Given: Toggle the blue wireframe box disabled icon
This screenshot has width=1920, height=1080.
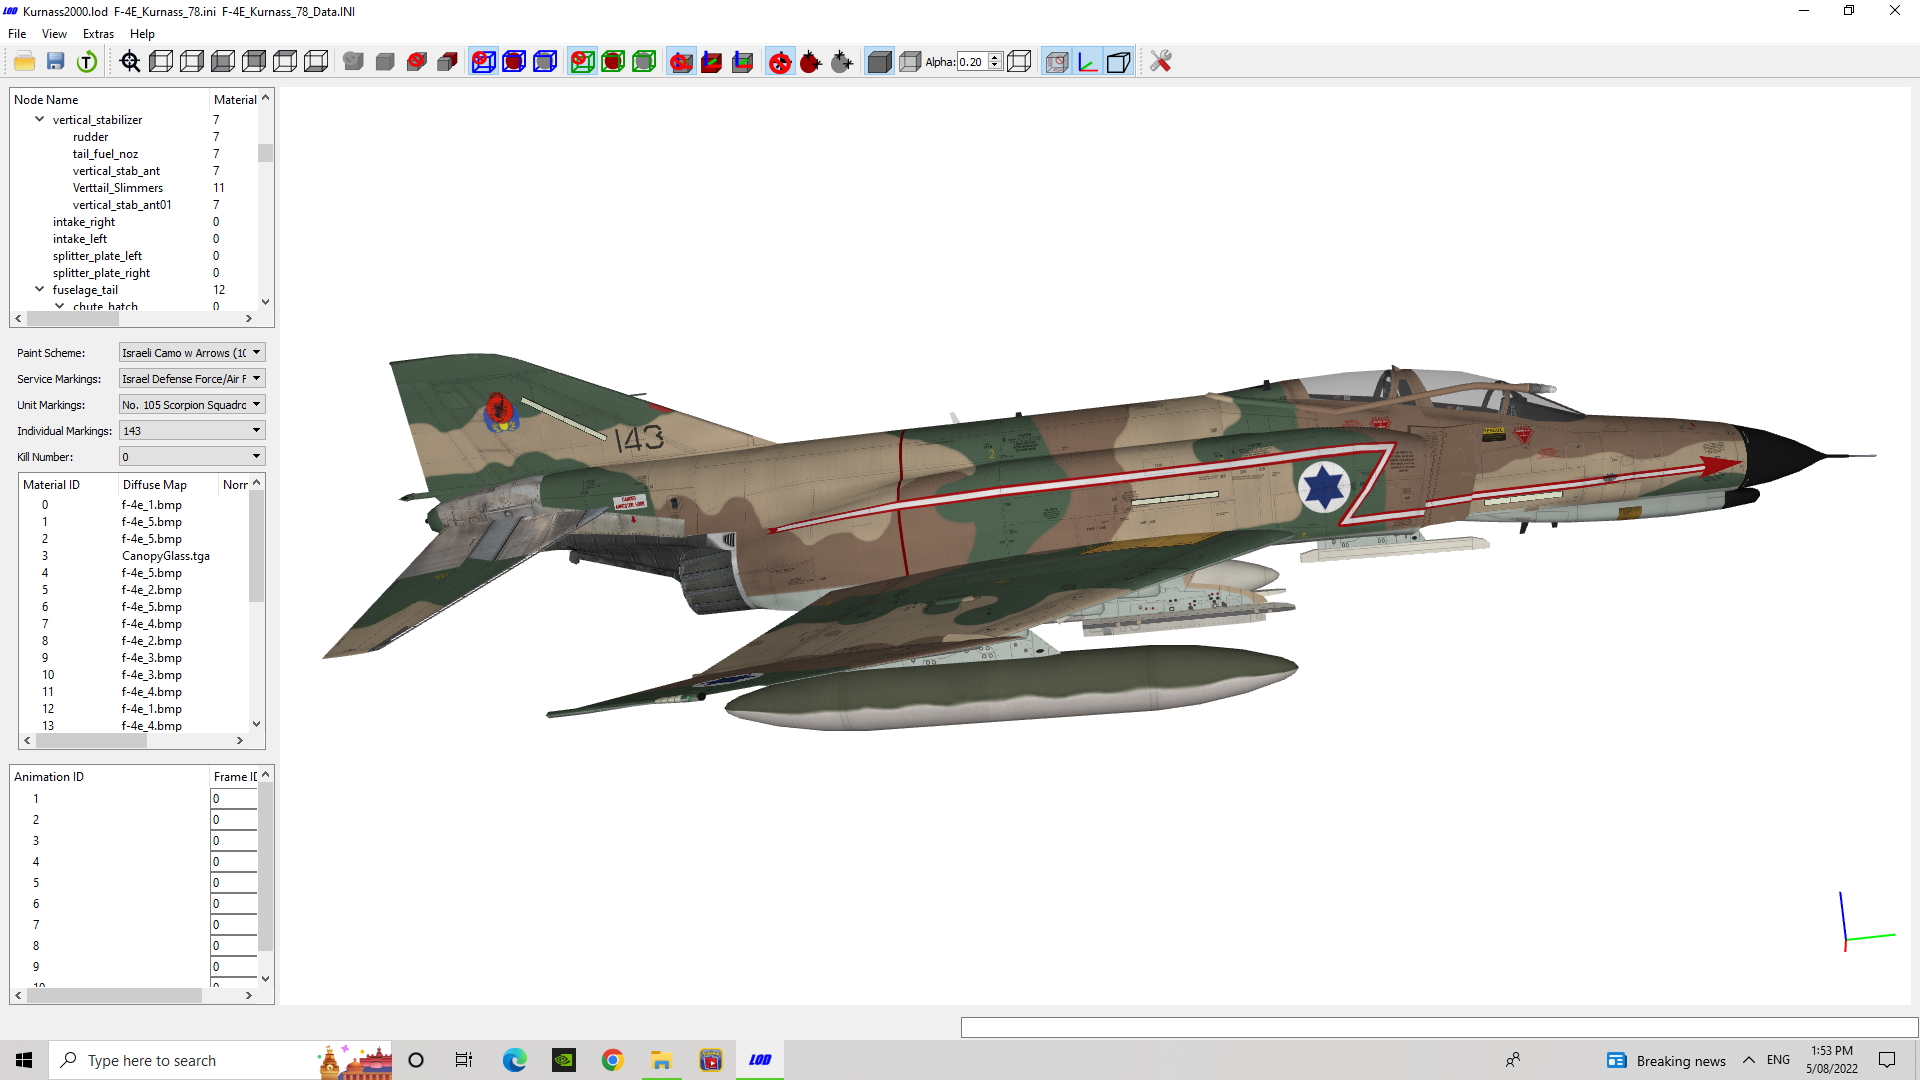Looking at the screenshot, I should click(x=483, y=62).
